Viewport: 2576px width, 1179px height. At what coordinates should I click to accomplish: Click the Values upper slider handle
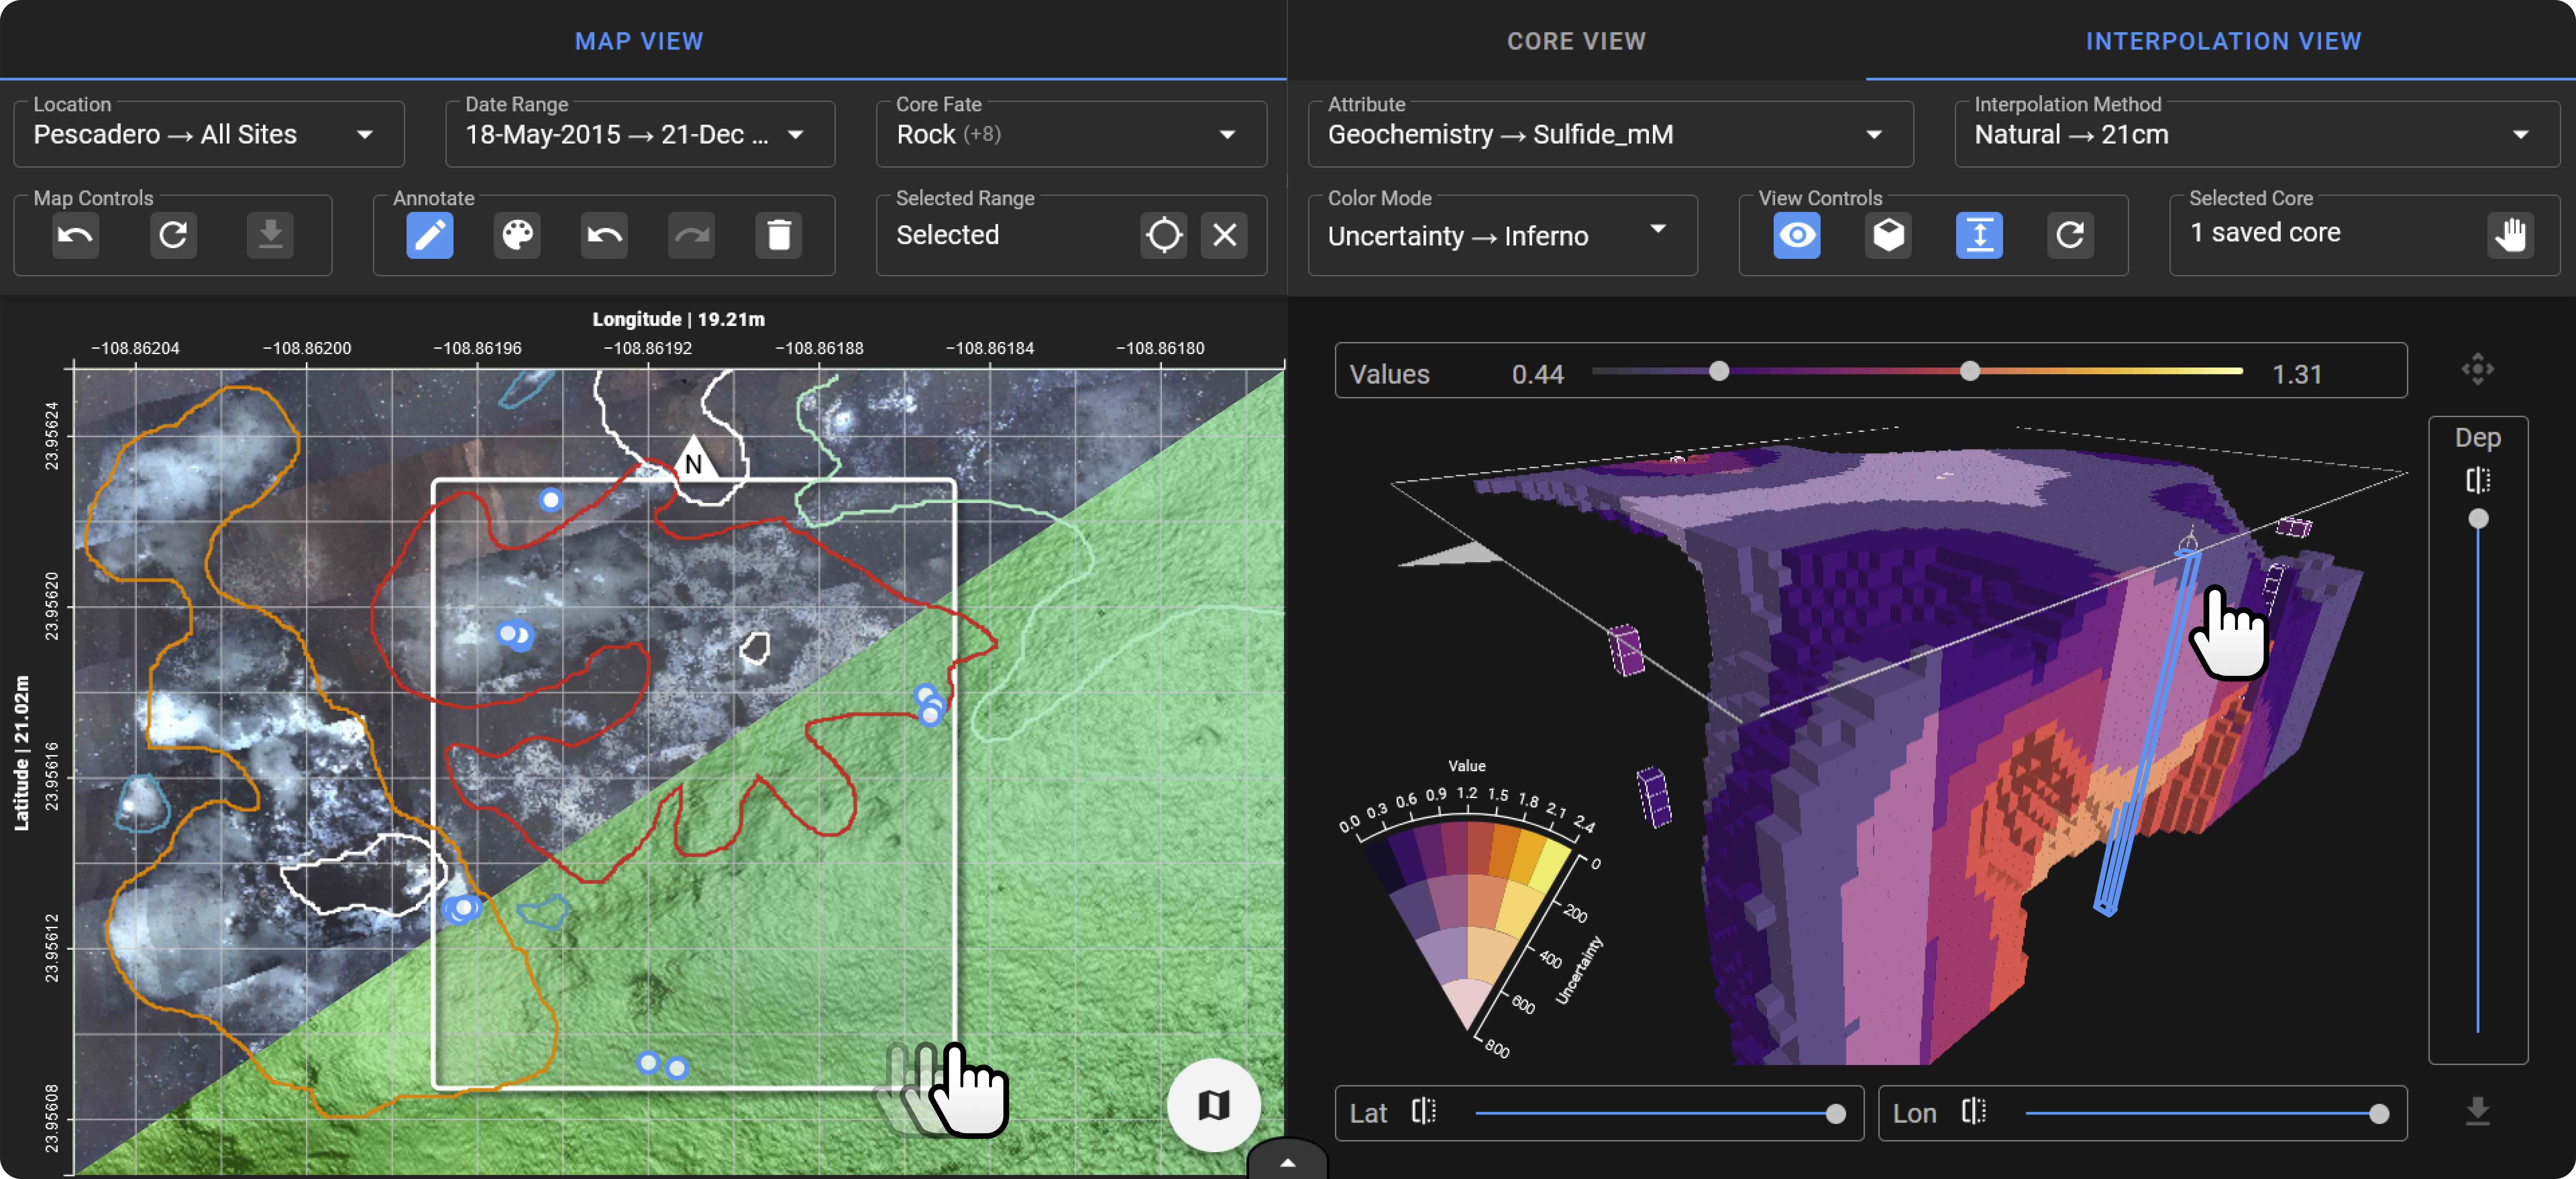[x=1970, y=371]
